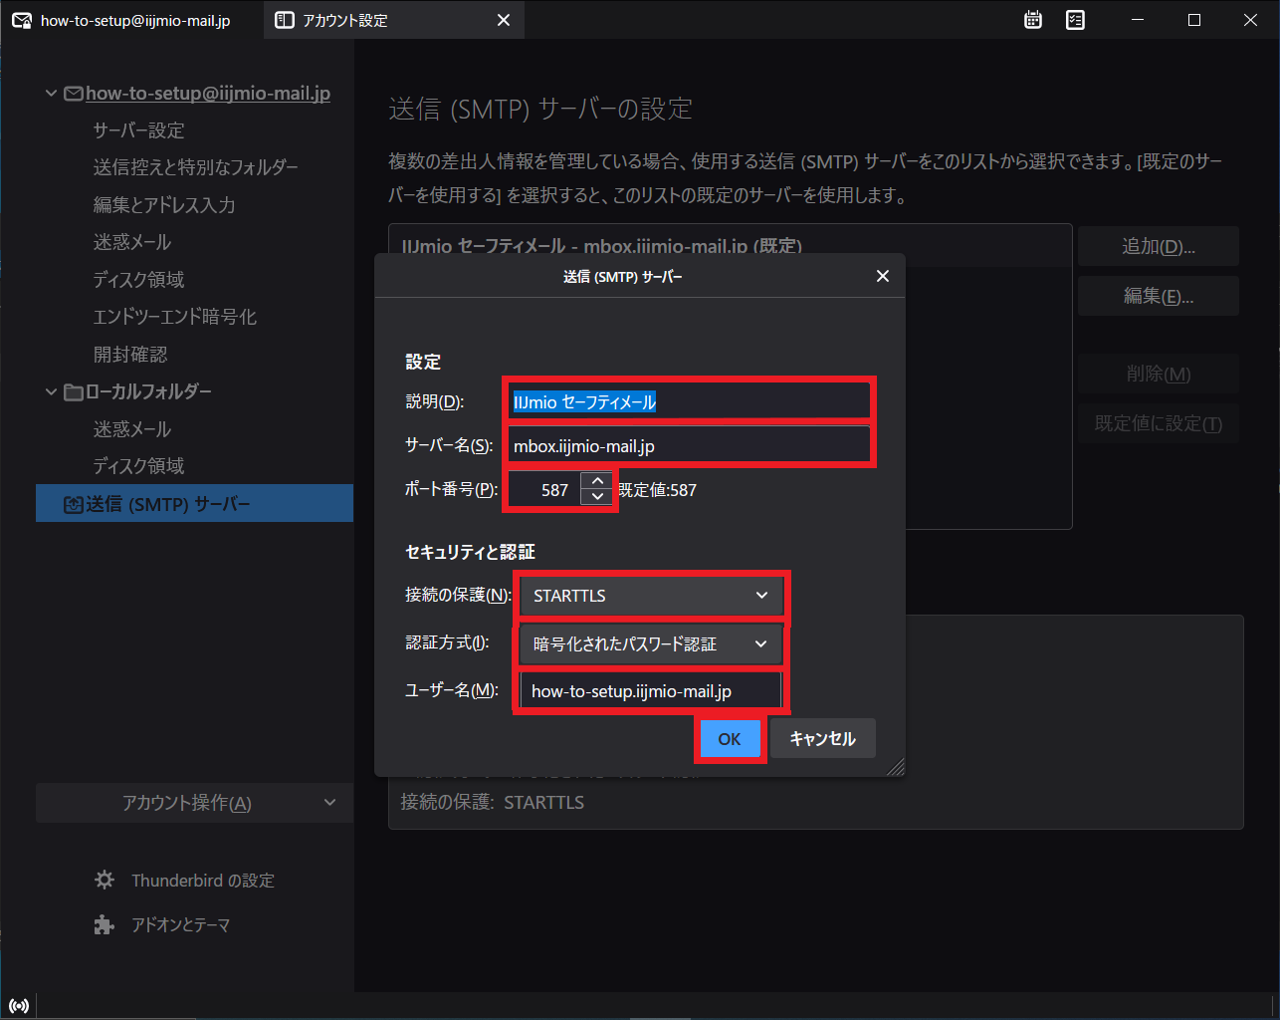Click the 編集(E)... button
Screen dimensions: 1280x1020
1158,296
